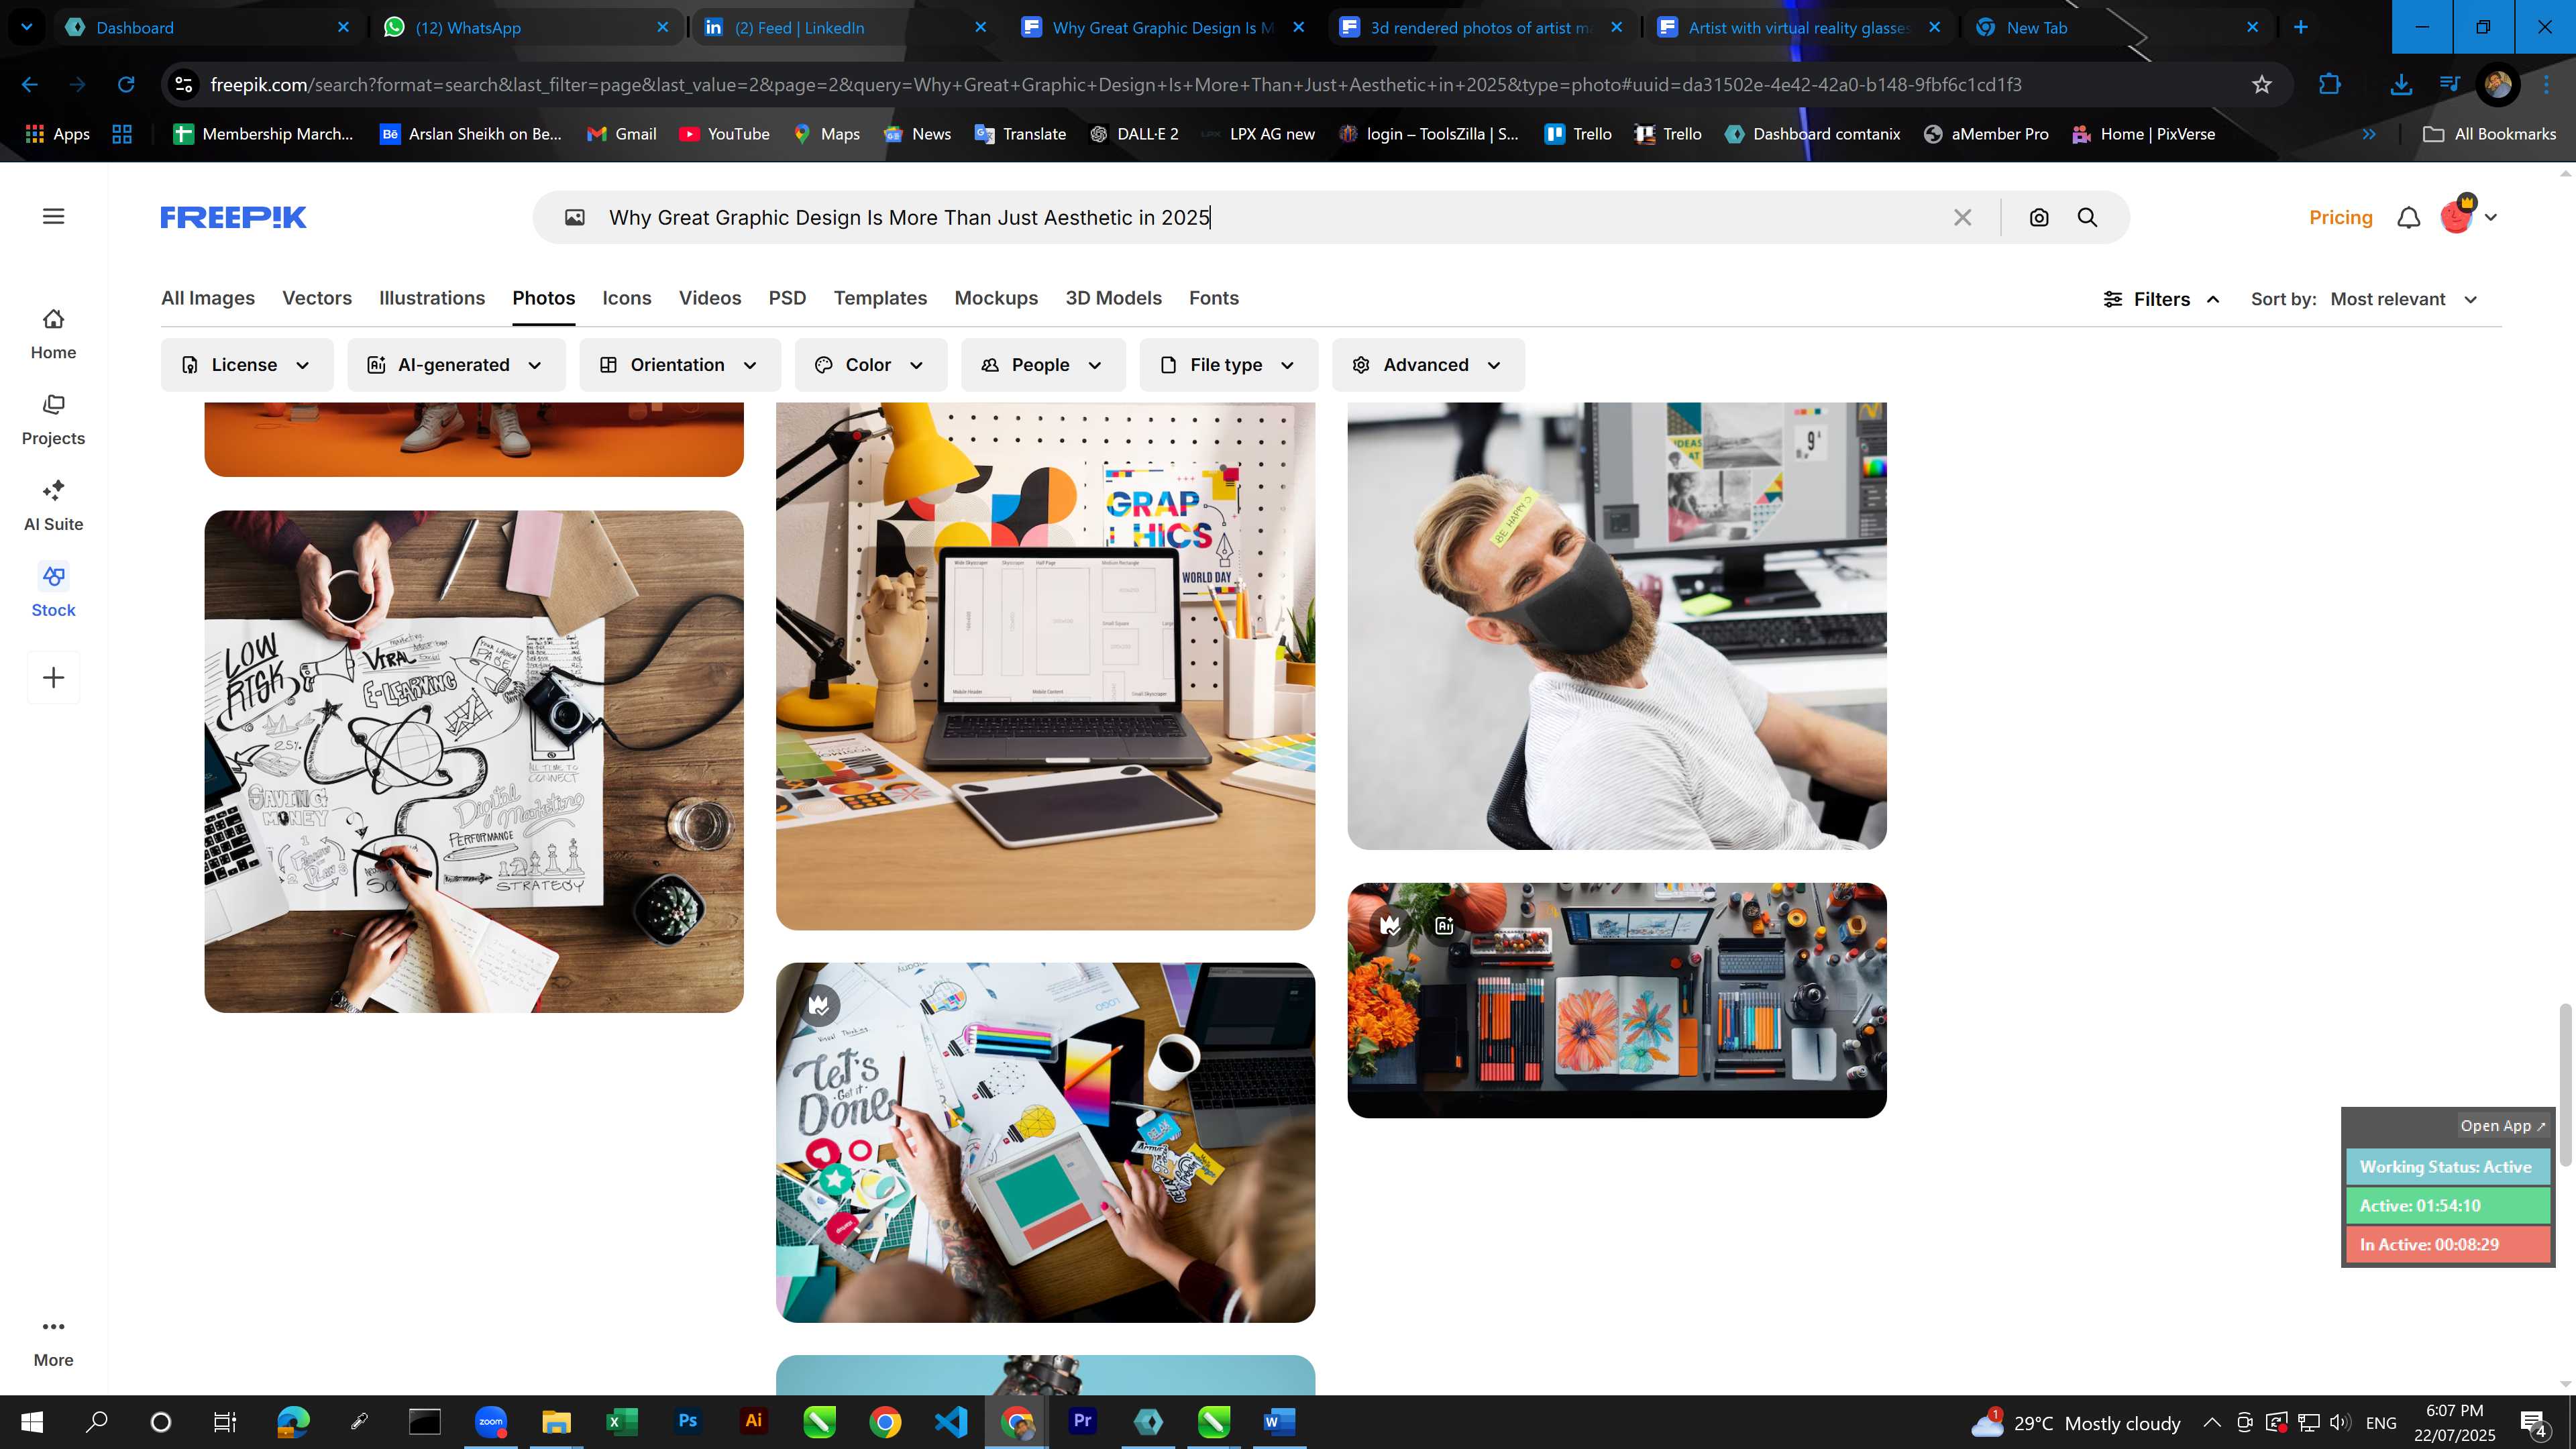Go back to previous page

[30, 85]
